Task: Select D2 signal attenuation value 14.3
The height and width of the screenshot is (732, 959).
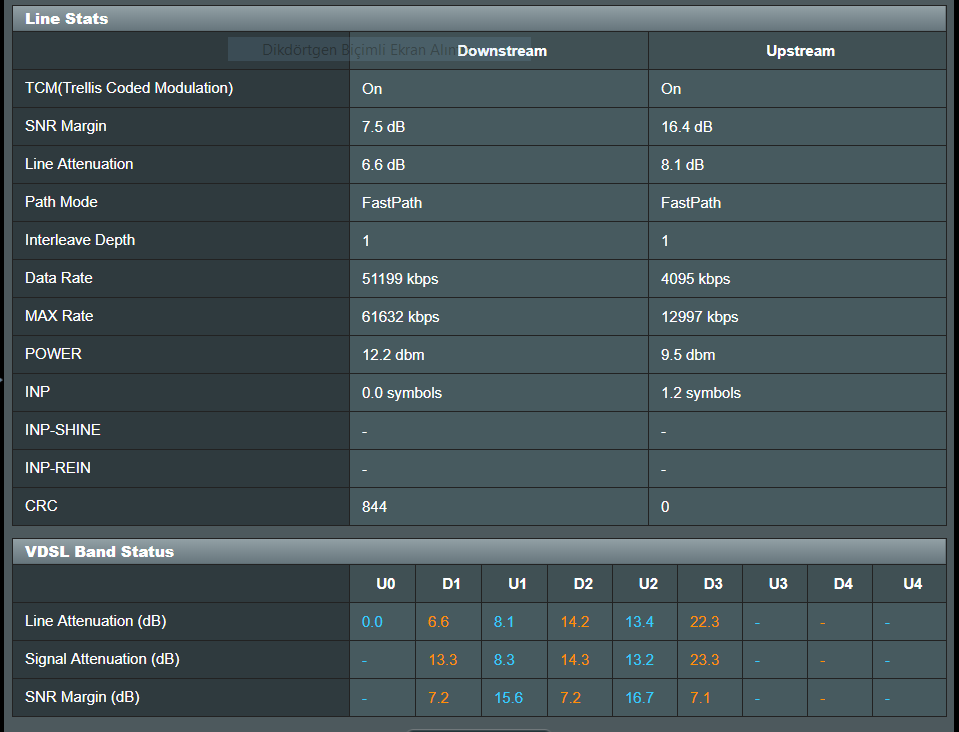Action: point(575,660)
